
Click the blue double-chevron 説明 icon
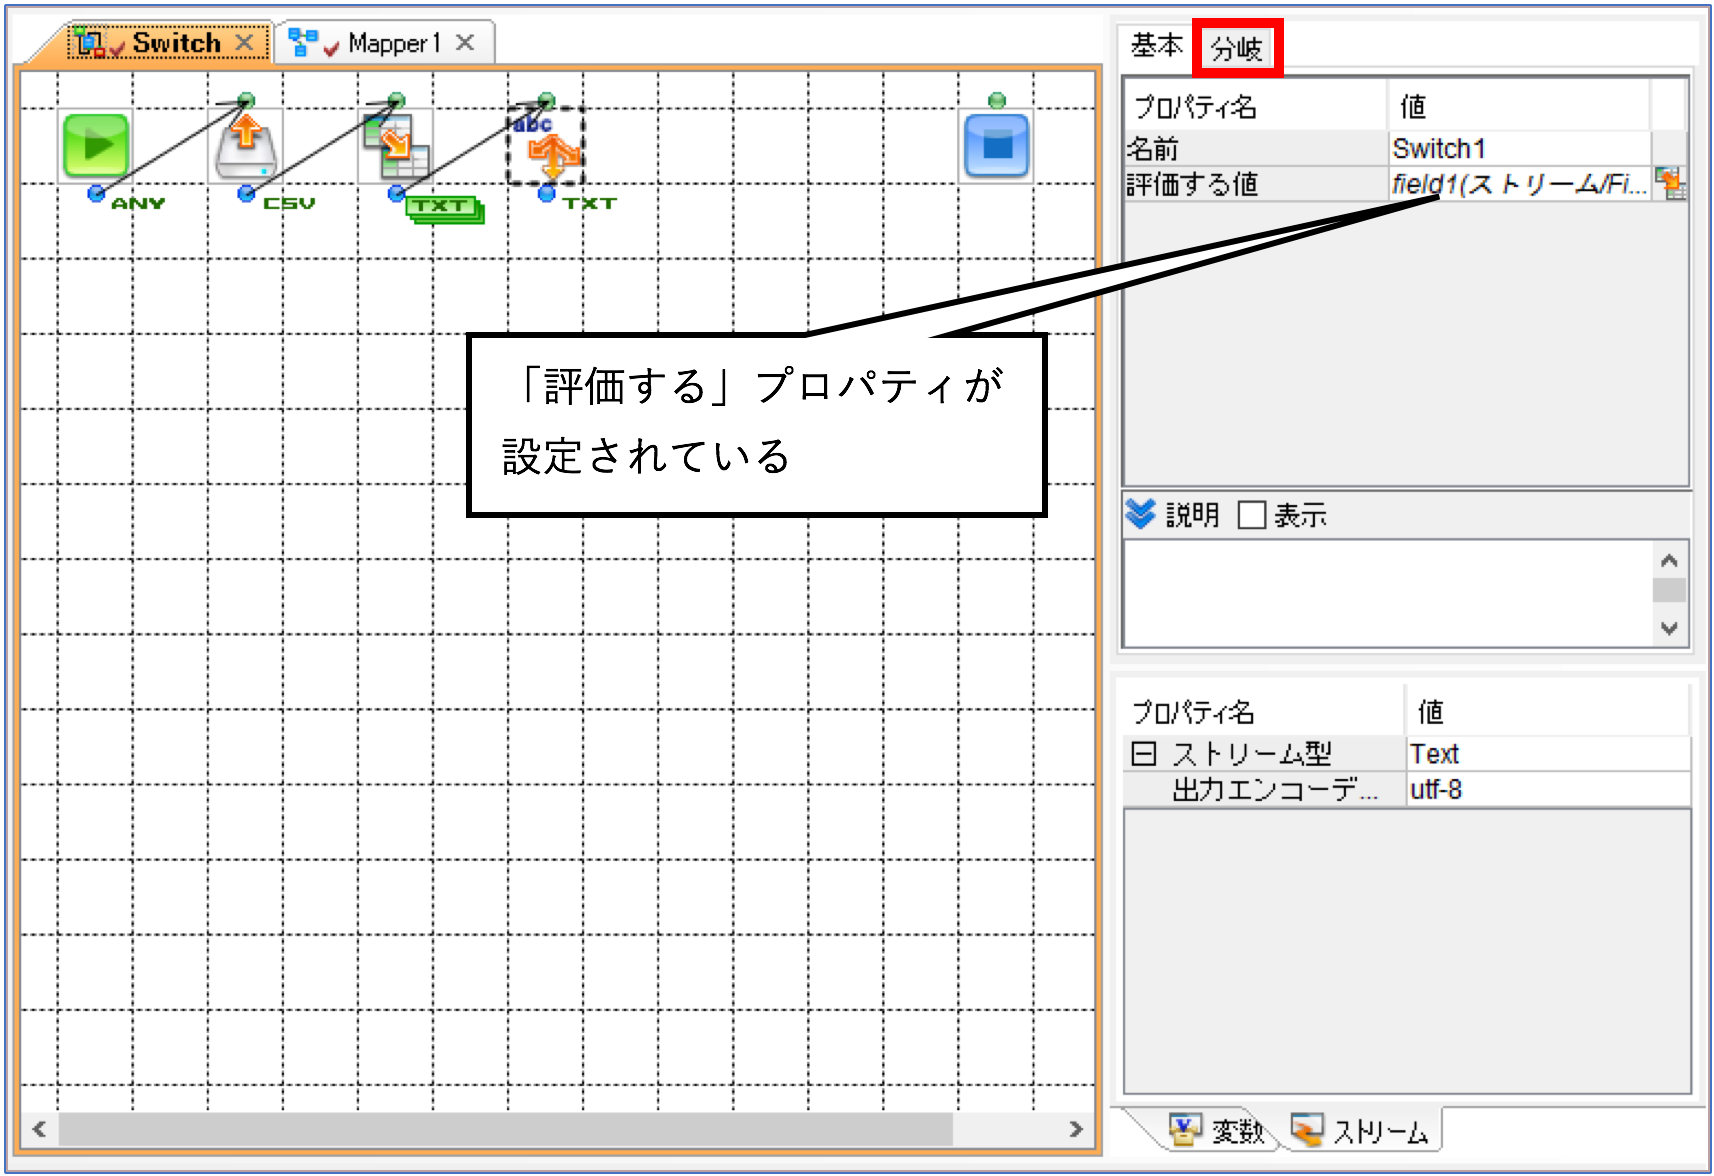[1140, 514]
